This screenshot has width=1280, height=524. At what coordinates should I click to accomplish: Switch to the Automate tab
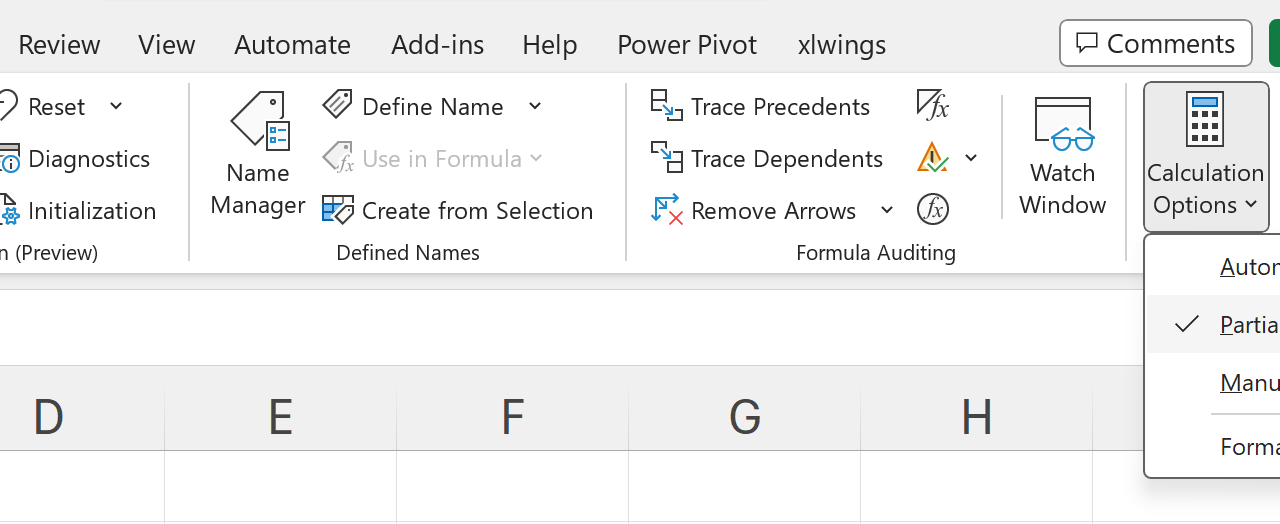[x=292, y=45]
